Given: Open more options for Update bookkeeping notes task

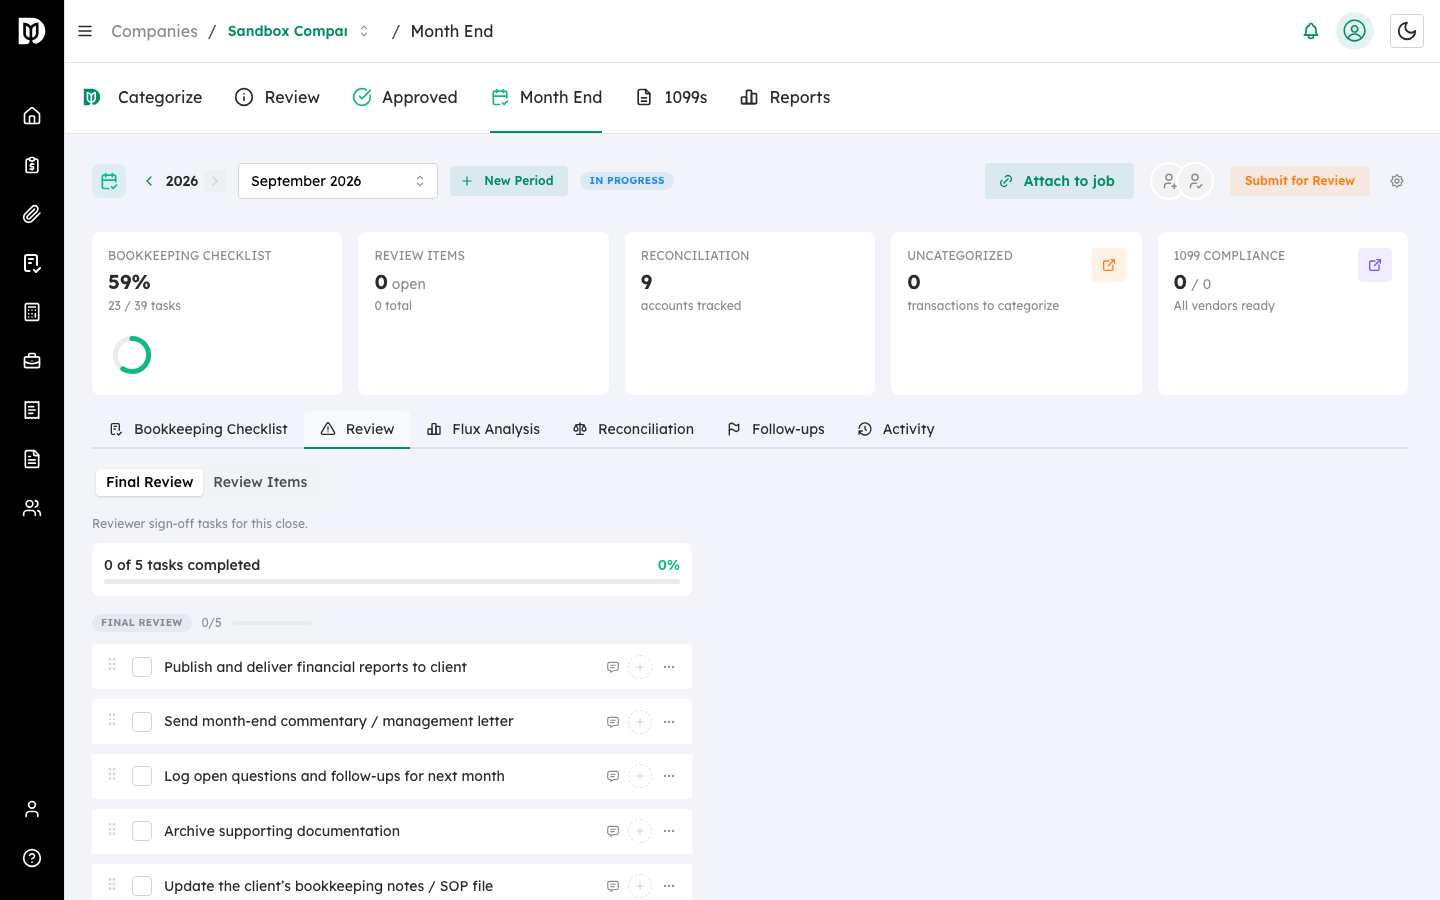Looking at the screenshot, I should (x=669, y=886).
